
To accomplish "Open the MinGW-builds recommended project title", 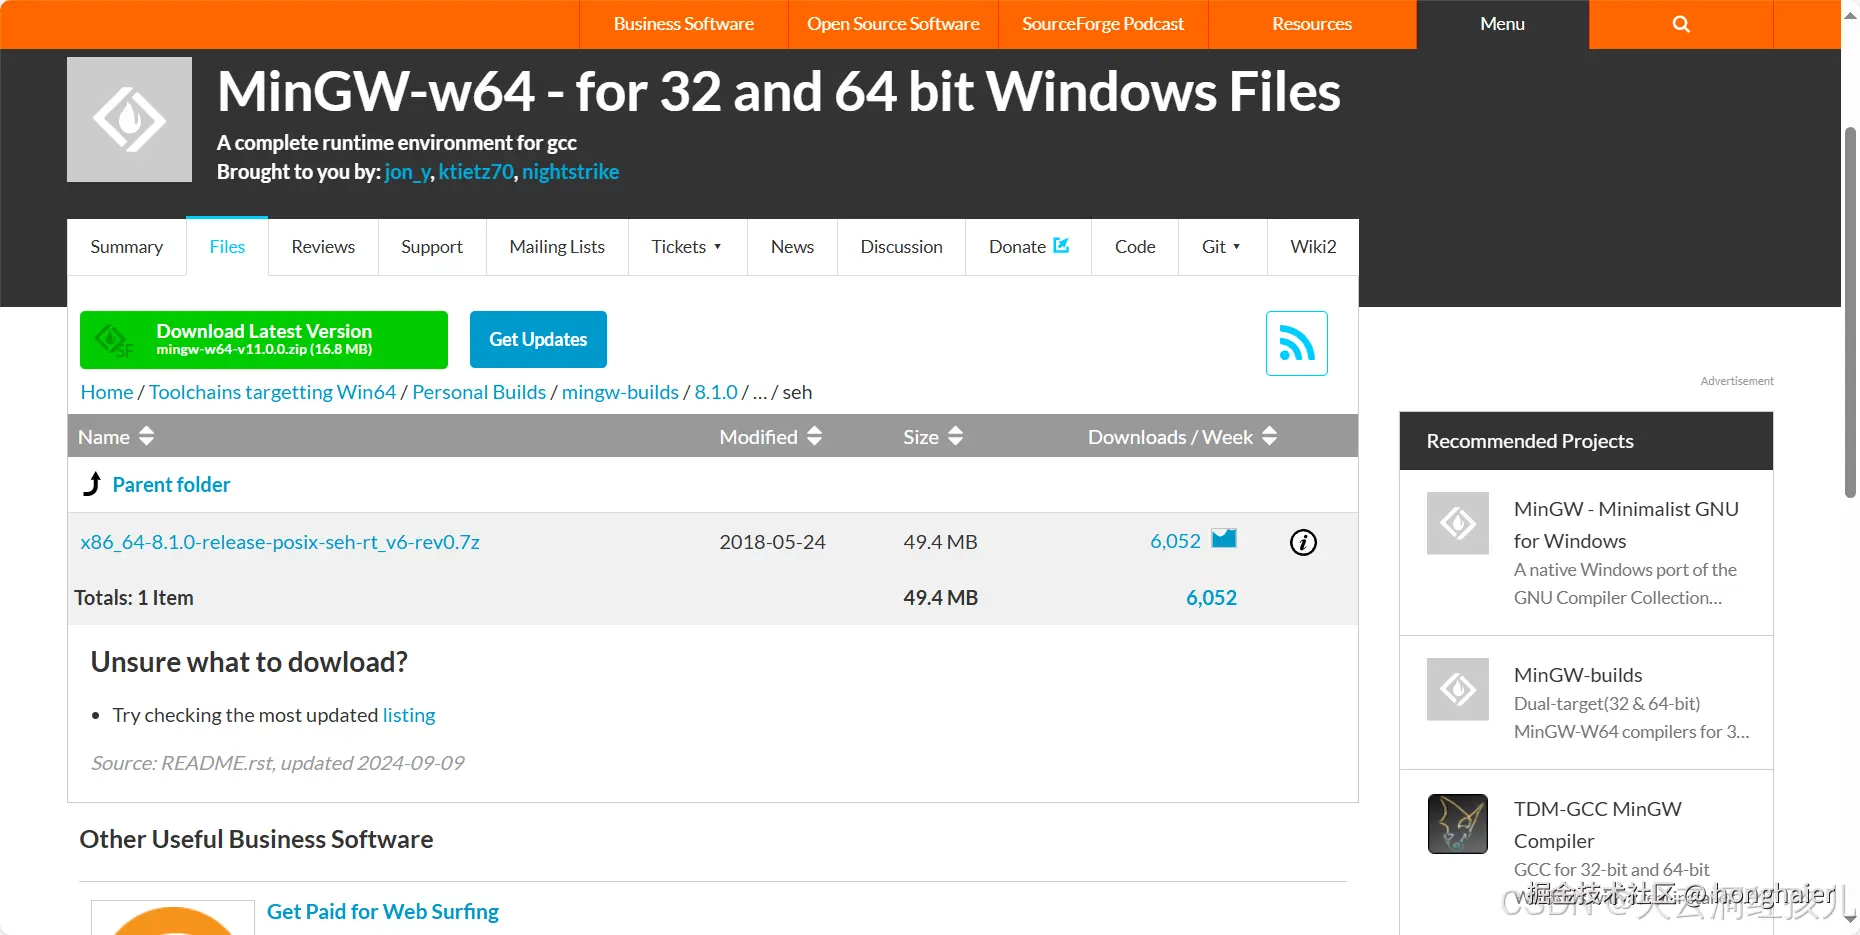I will 1578,675.
